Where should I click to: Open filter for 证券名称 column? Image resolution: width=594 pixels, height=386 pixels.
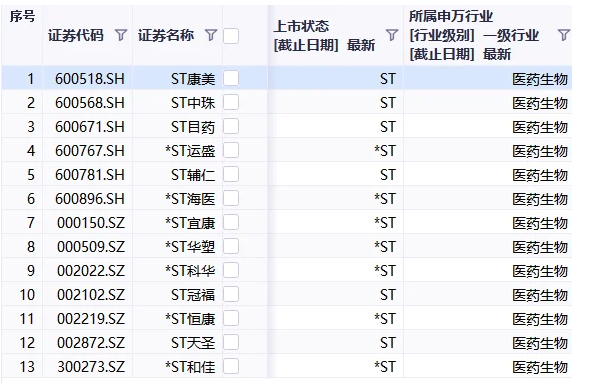(x=211, y=36)
